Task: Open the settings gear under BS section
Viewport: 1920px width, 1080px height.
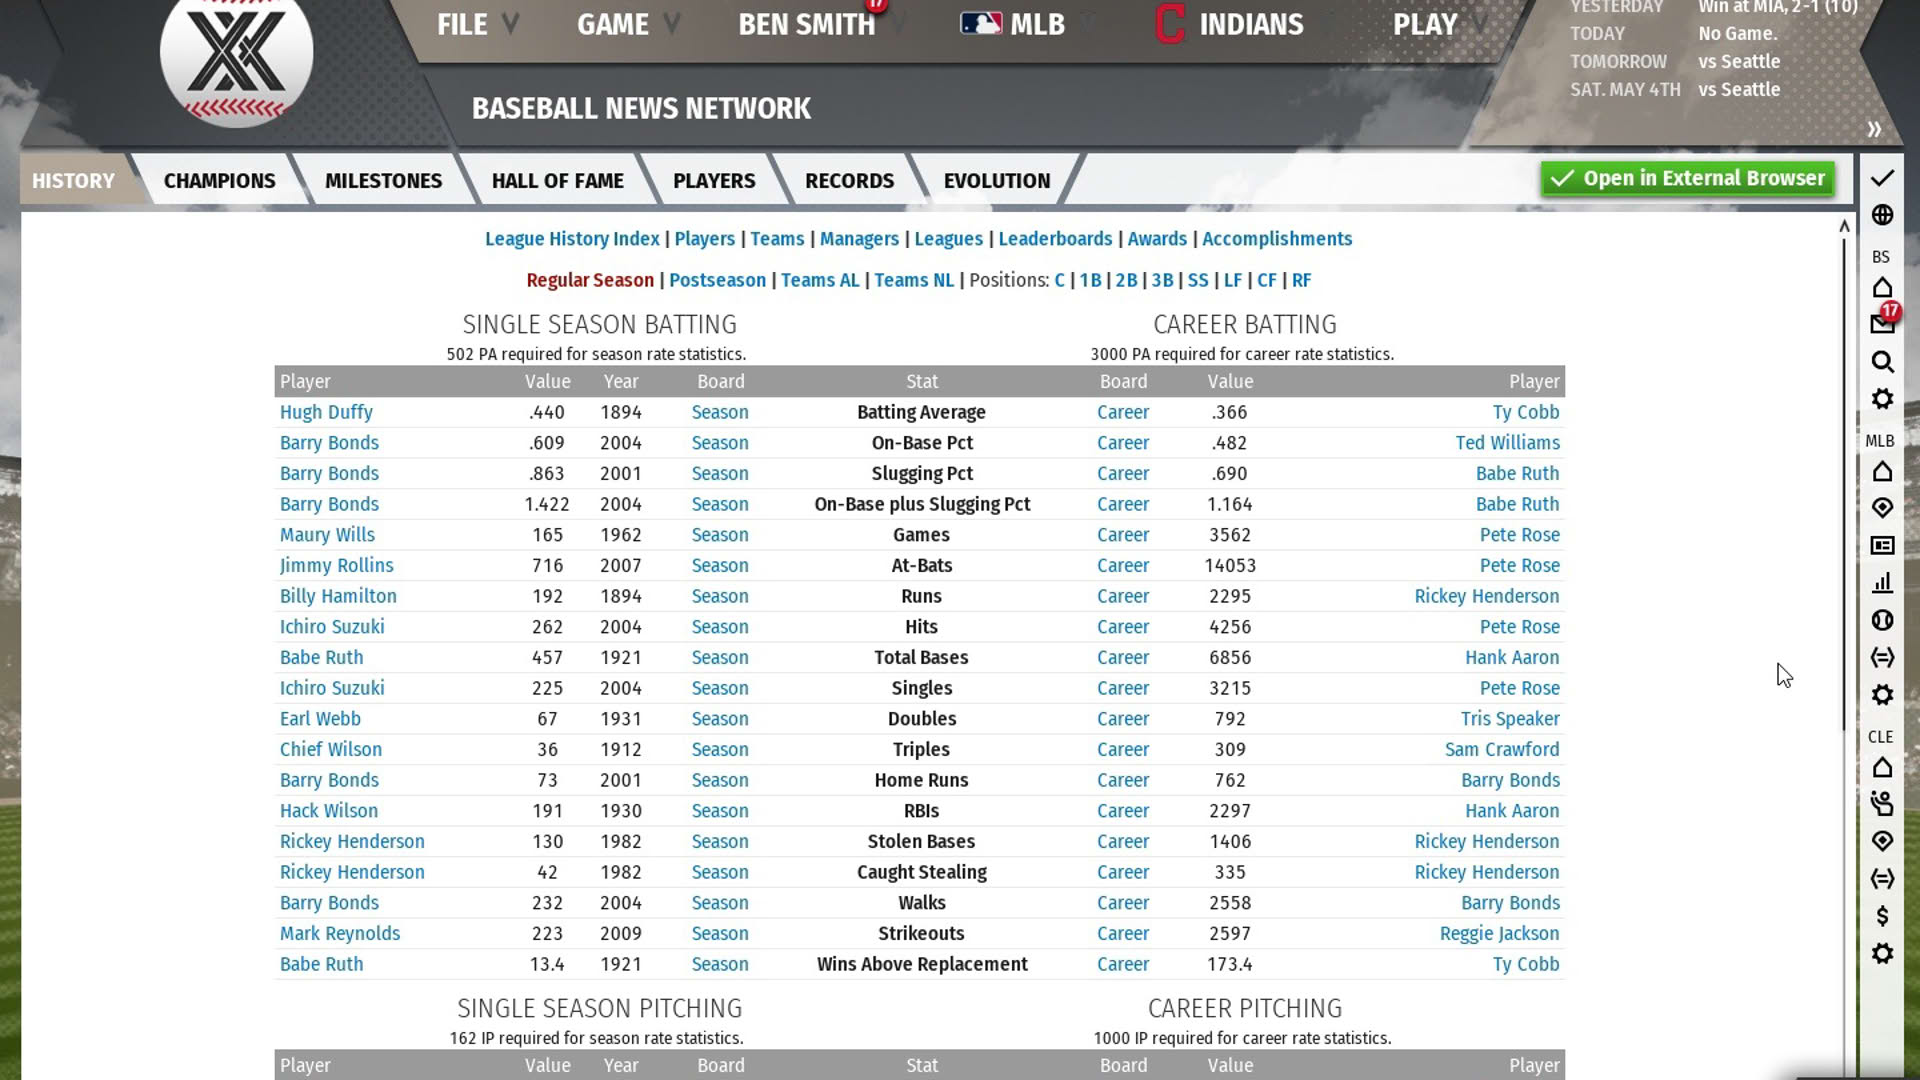Action: tap(1882, 399)
